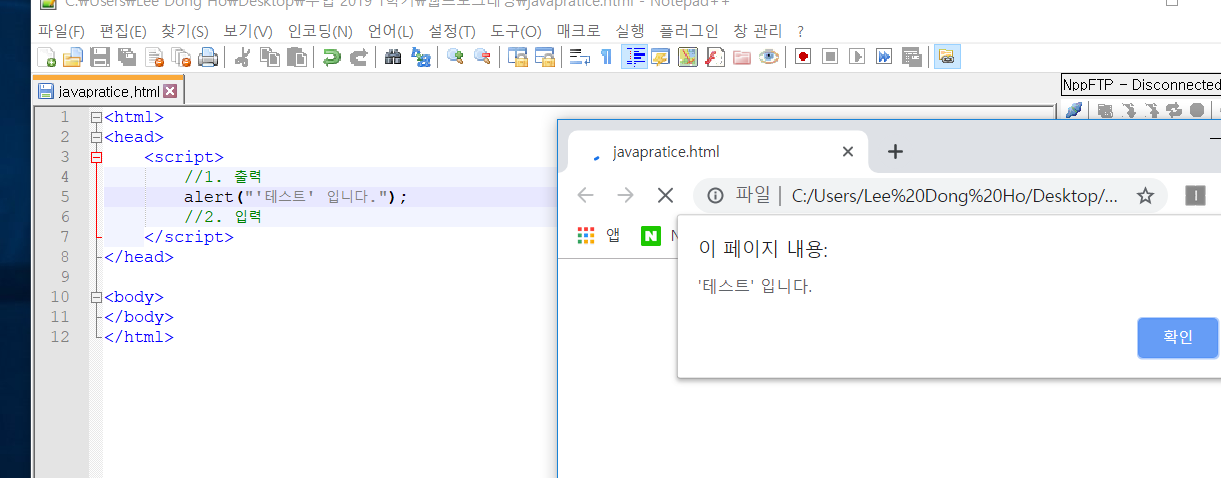Screen dimensions: 1221x478
Task: Open 설정(T) menu
Action: [452, 31]
